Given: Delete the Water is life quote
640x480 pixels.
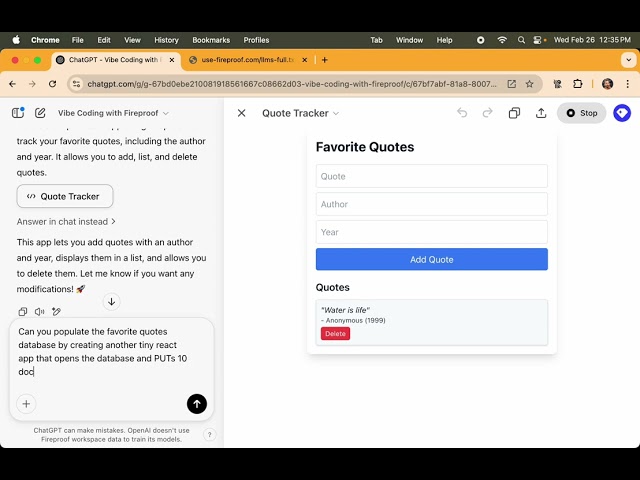Looking at the screenshot, I should tap(336, 333).
